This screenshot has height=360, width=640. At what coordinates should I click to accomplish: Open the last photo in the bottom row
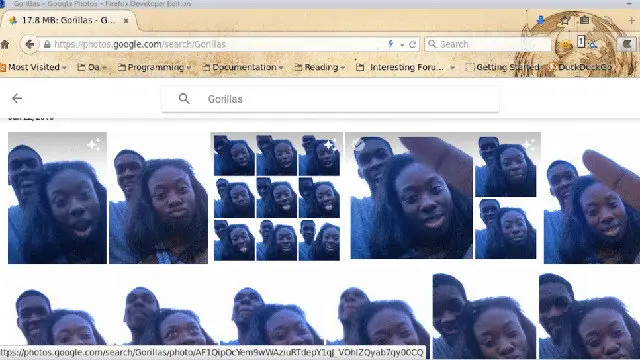coord(589,316)
